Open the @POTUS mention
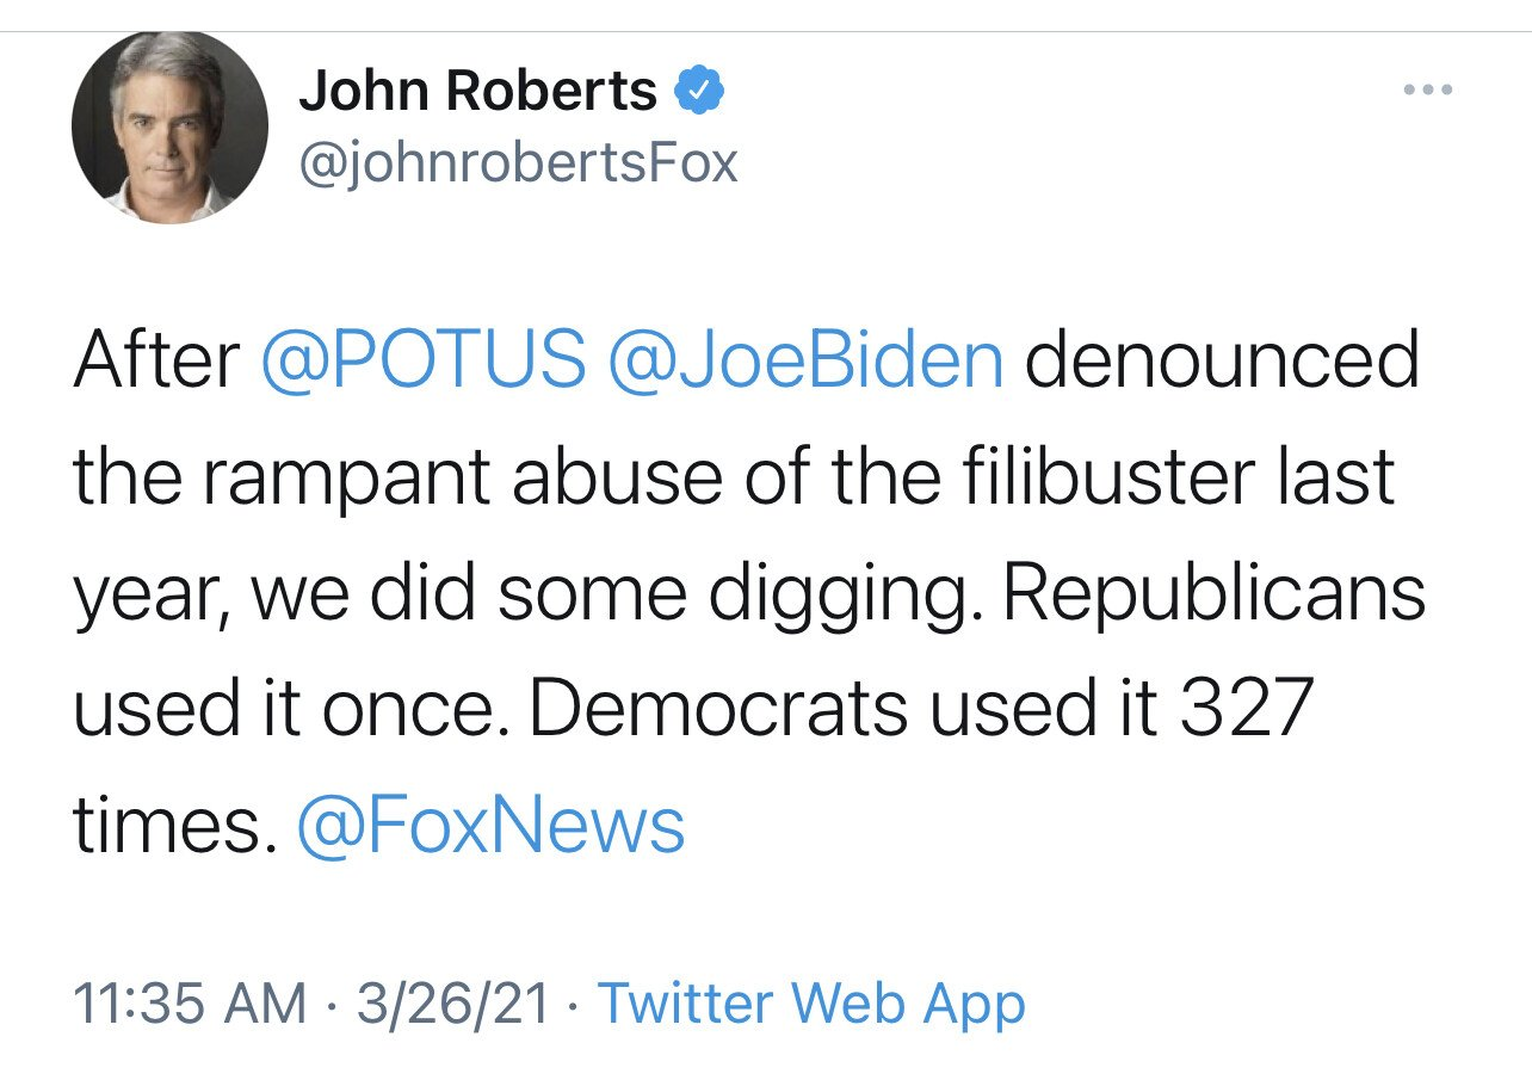1532x1080 pixels. (423, 359)
